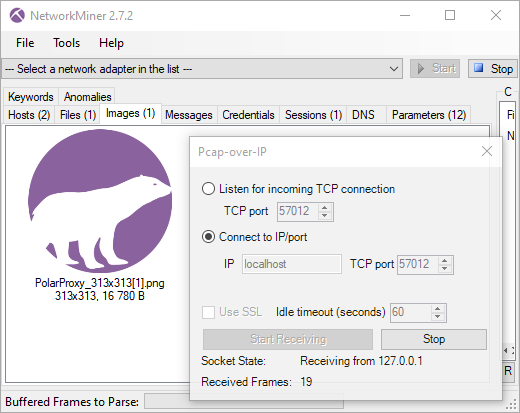This screenshot has height=413, width=520.
Task: Close the NetworkMiner window
Action: tap(496, 15)
